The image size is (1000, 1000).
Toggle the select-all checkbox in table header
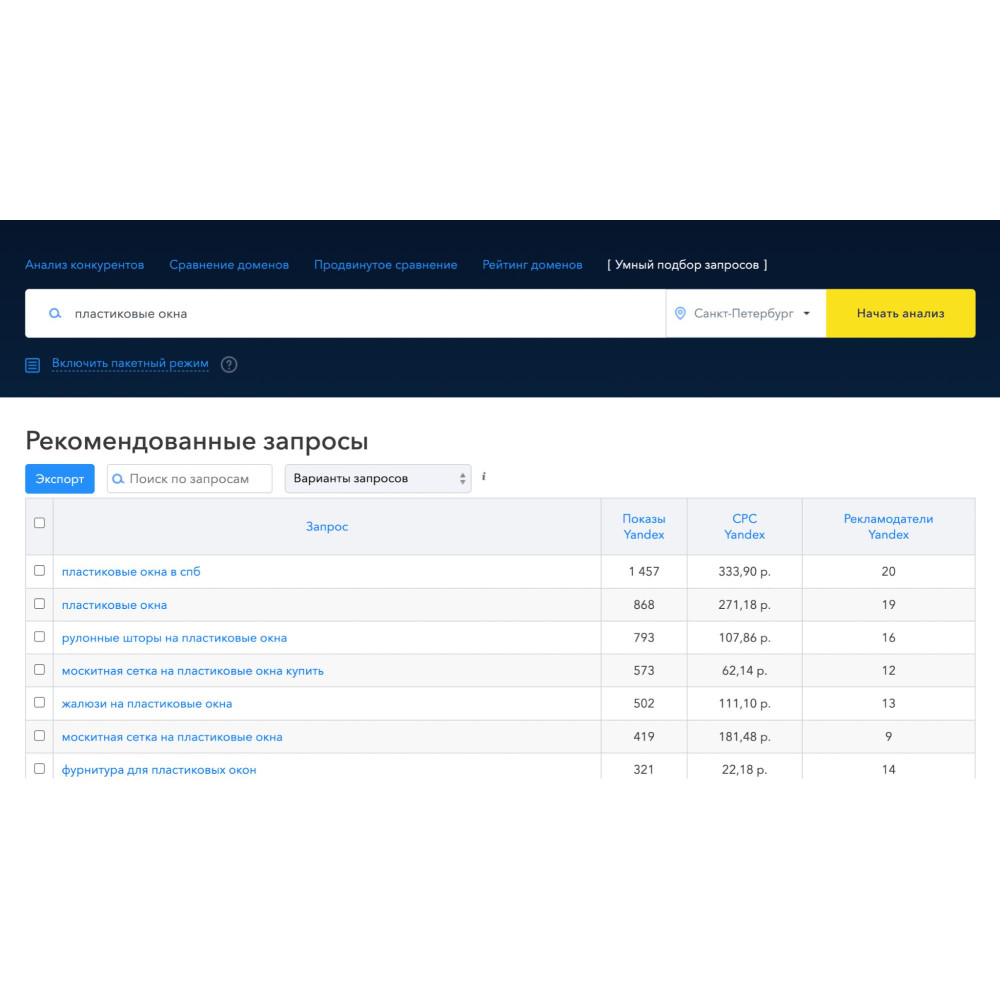click(x=39, y=523)
